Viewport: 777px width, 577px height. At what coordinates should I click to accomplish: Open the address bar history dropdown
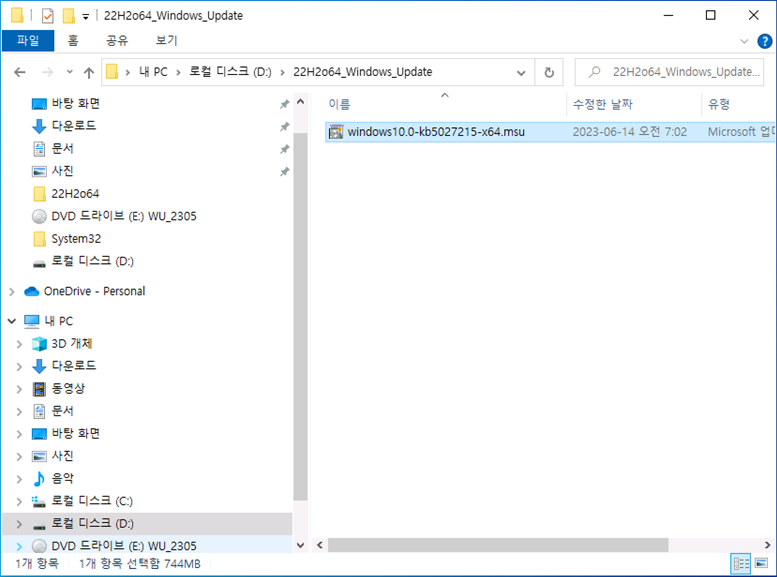[x=521, y=73]
